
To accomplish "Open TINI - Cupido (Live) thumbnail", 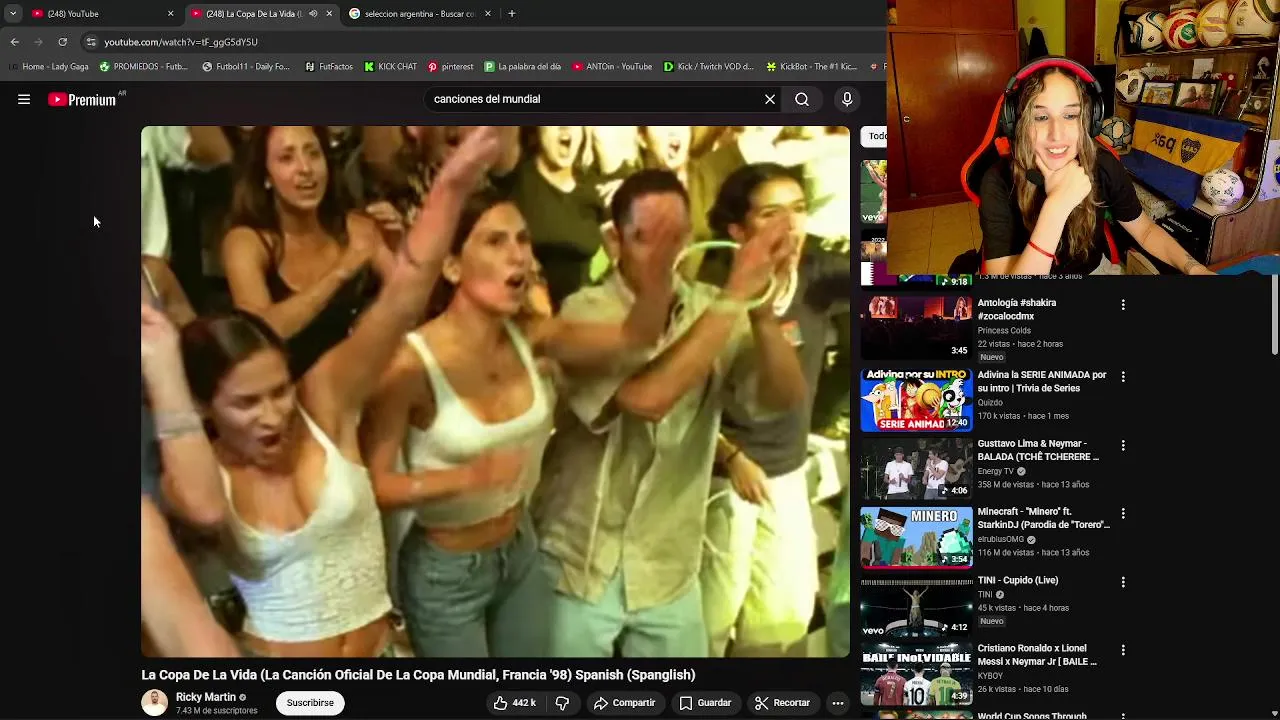I will pos(916,604).
